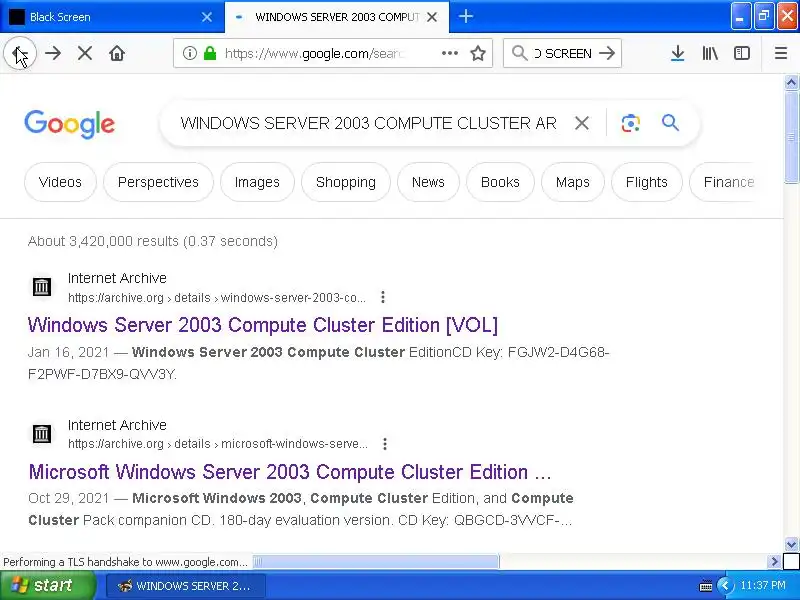The height and width of the screenshot is (600, 800).
Task: Click the horizontal scrollbar thumb
Action: coord(376,562)
